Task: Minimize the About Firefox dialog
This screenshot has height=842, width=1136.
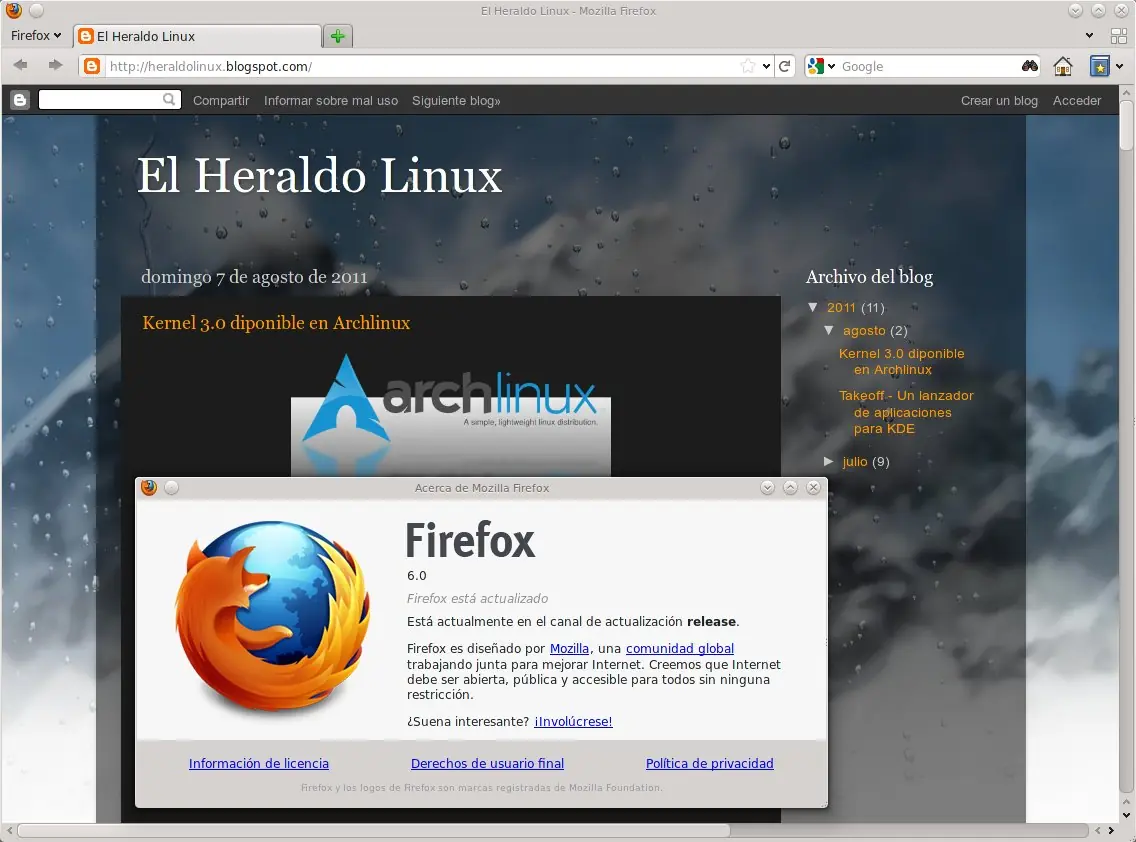Action: pyautogui.click(x=767, y=488)
